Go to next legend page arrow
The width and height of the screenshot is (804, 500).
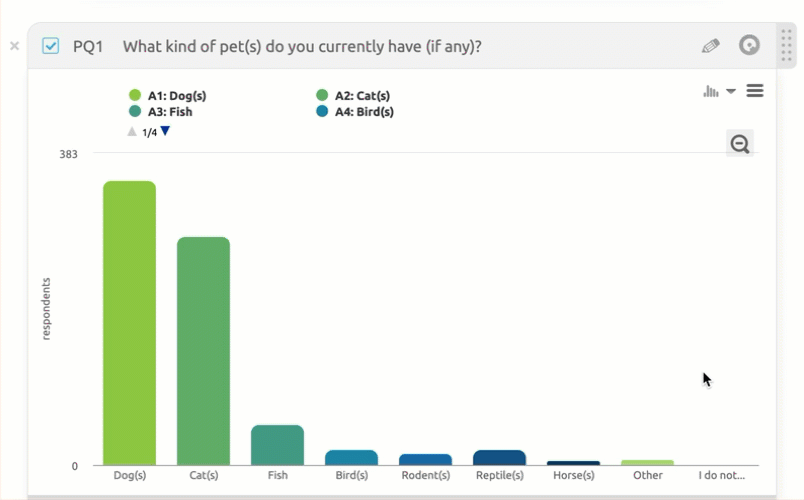[x=166, y=131]
